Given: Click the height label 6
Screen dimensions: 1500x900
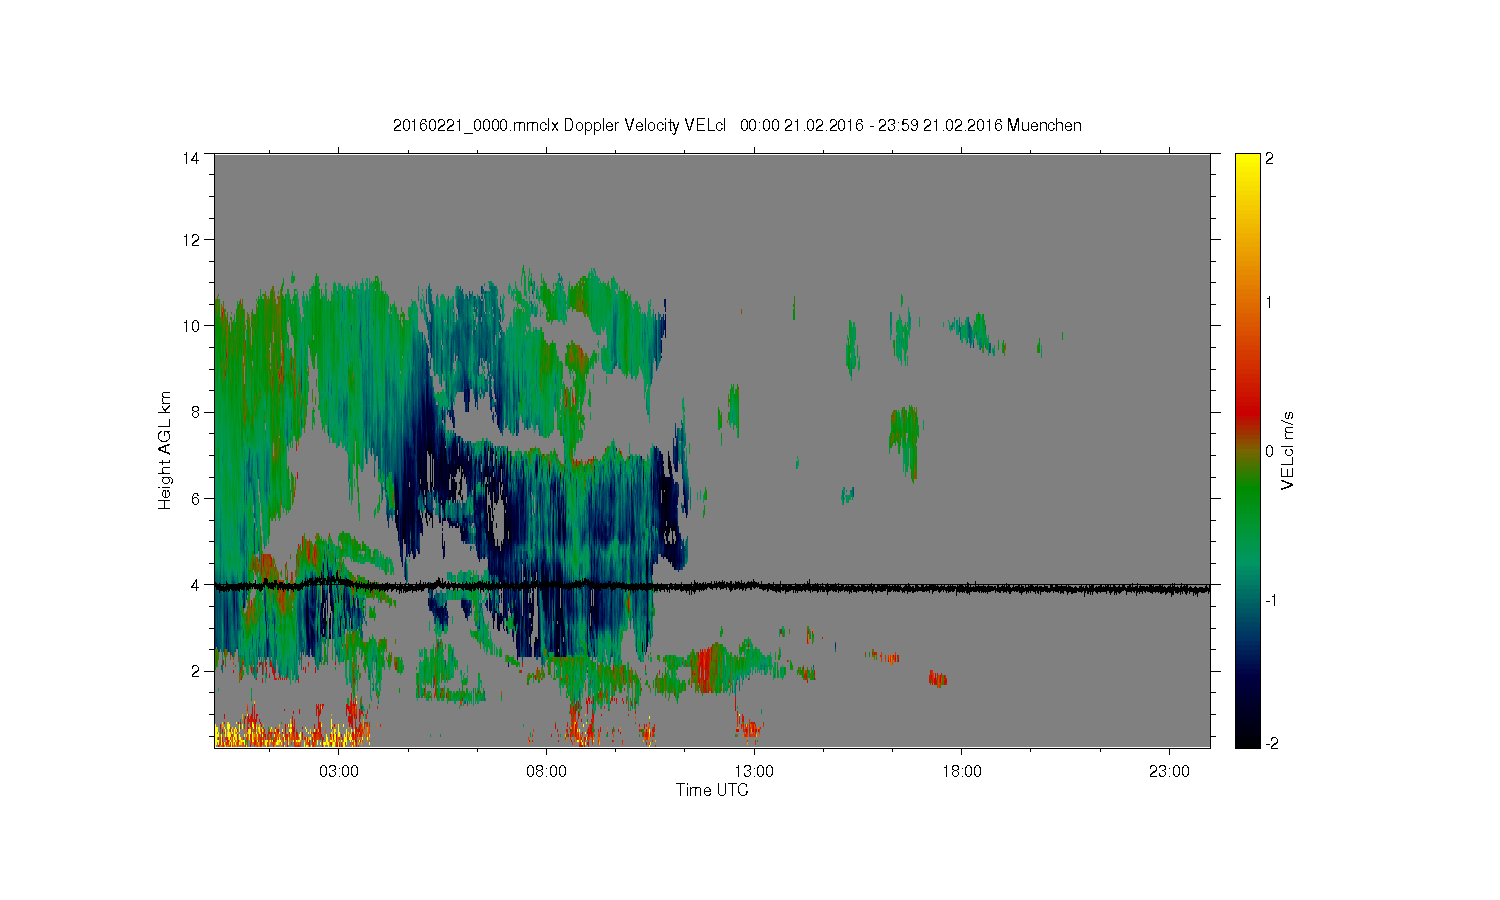Looking at the screenshot, I should [x=195, y=498].
